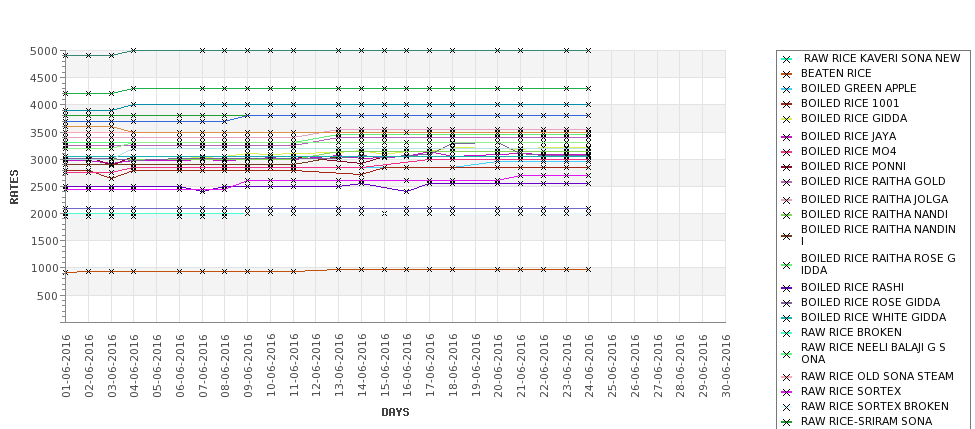975x429 pixels.
Task: Click the 19-06-2016 date label
Action: 475,366
